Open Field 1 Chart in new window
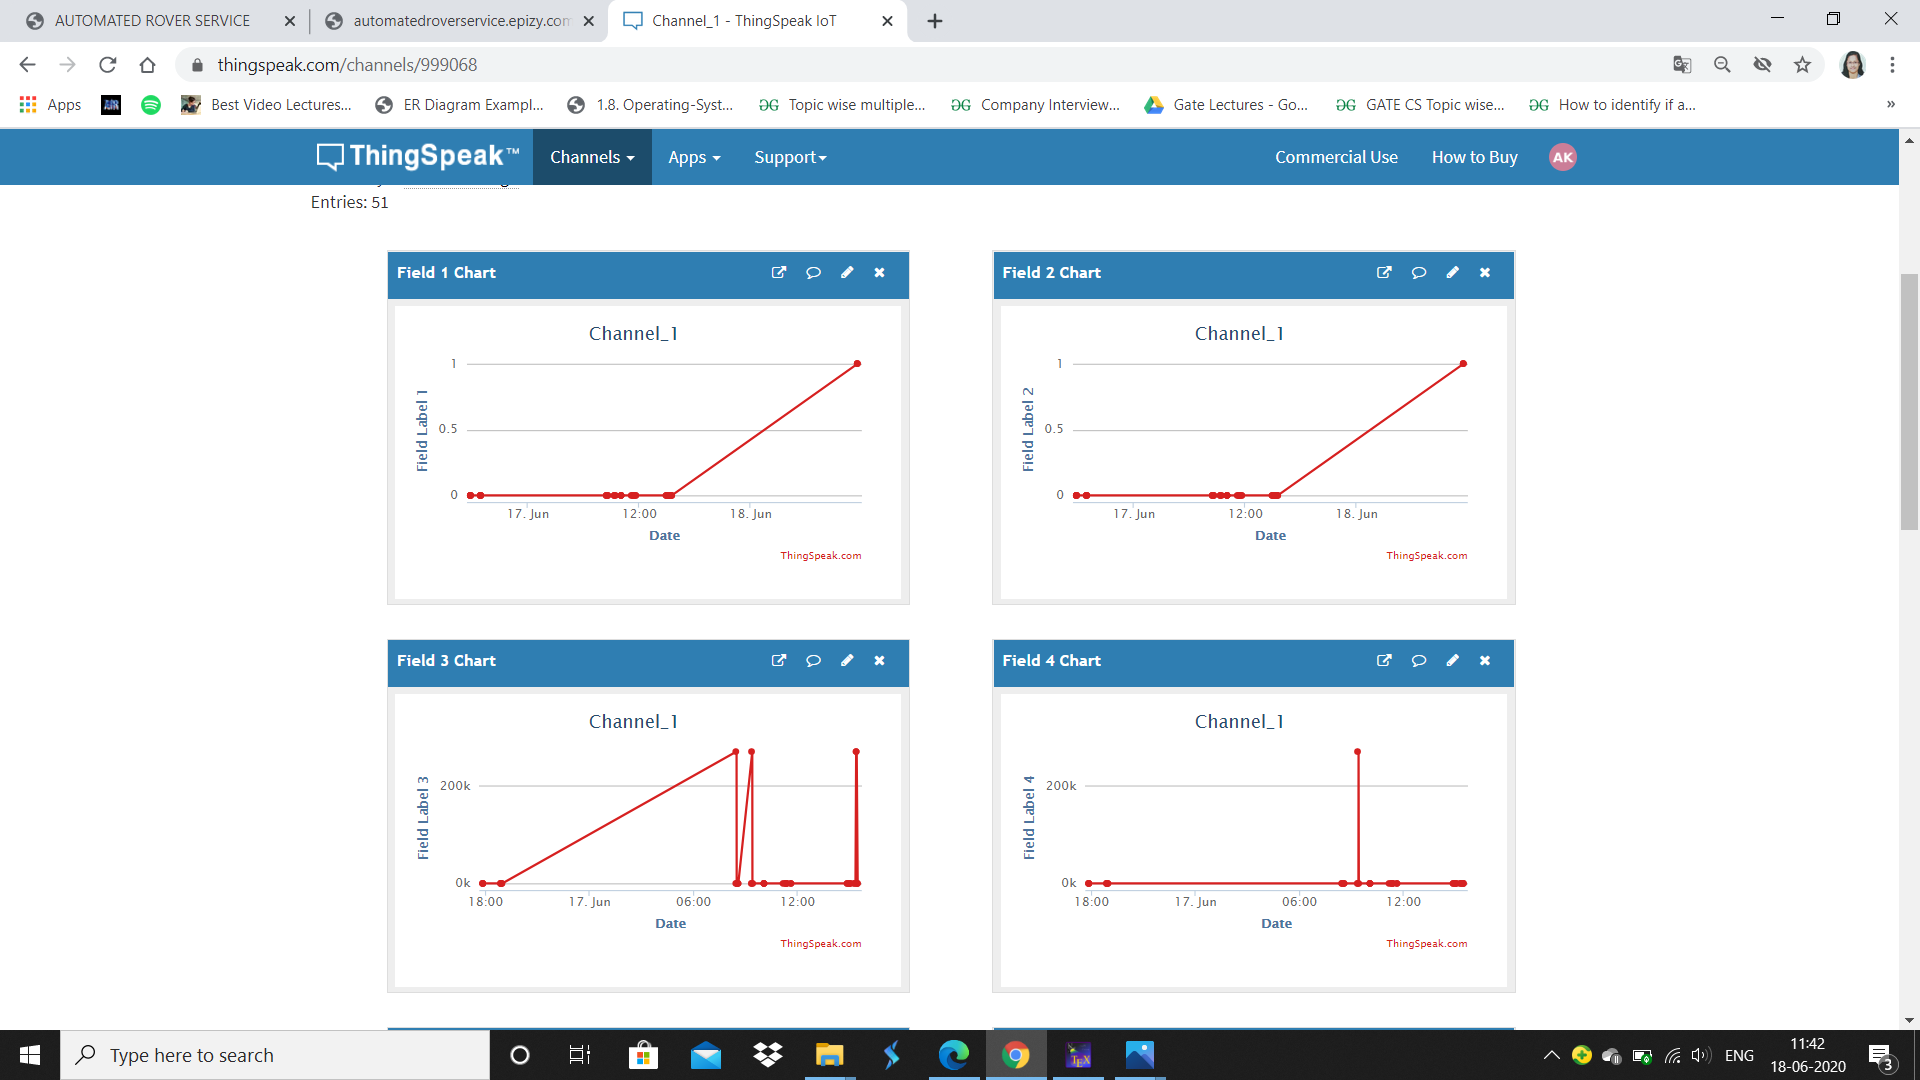This screenshot has width=1920, height=1080. coord(779,272)
